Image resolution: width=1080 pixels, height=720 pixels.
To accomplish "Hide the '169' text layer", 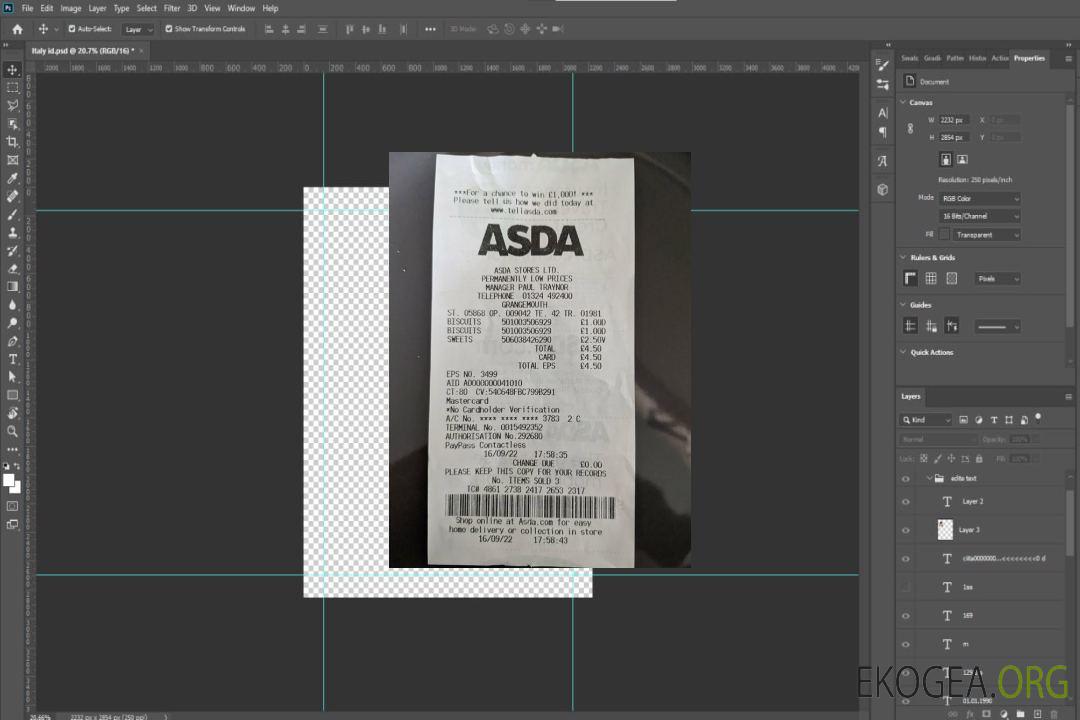I will click(x=906, y=616).
